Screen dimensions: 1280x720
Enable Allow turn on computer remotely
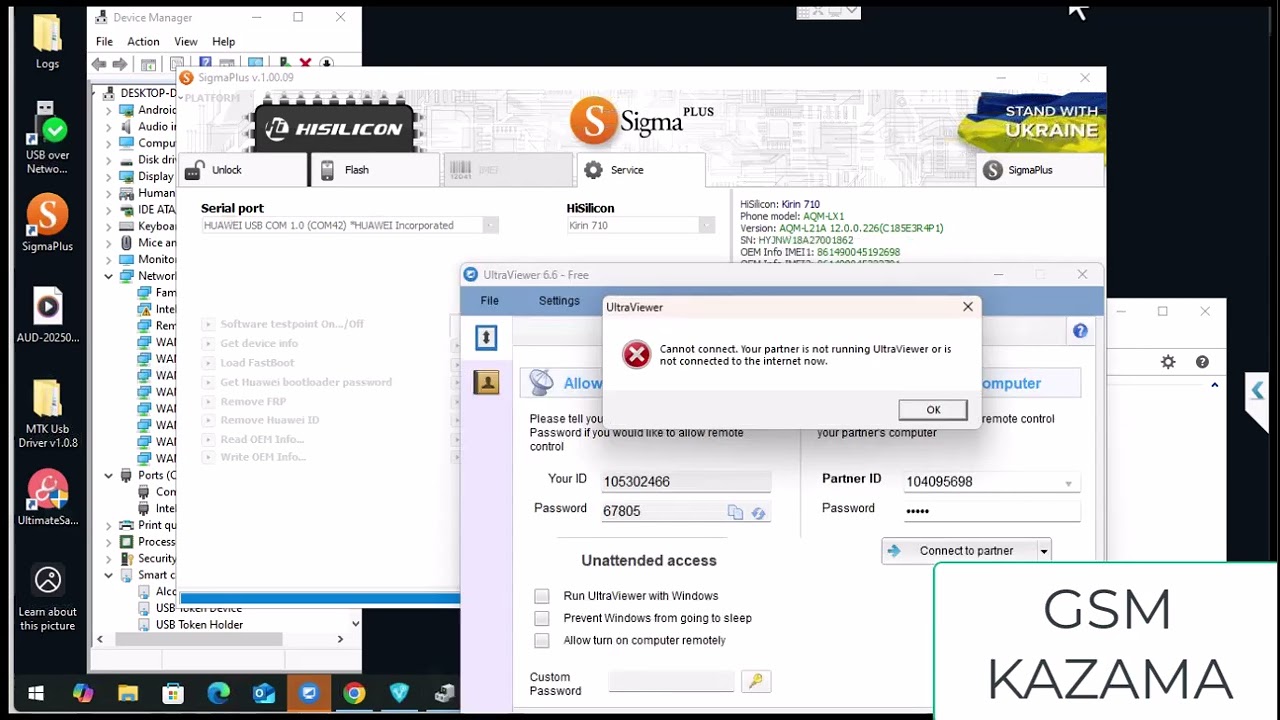click(541, 641)
